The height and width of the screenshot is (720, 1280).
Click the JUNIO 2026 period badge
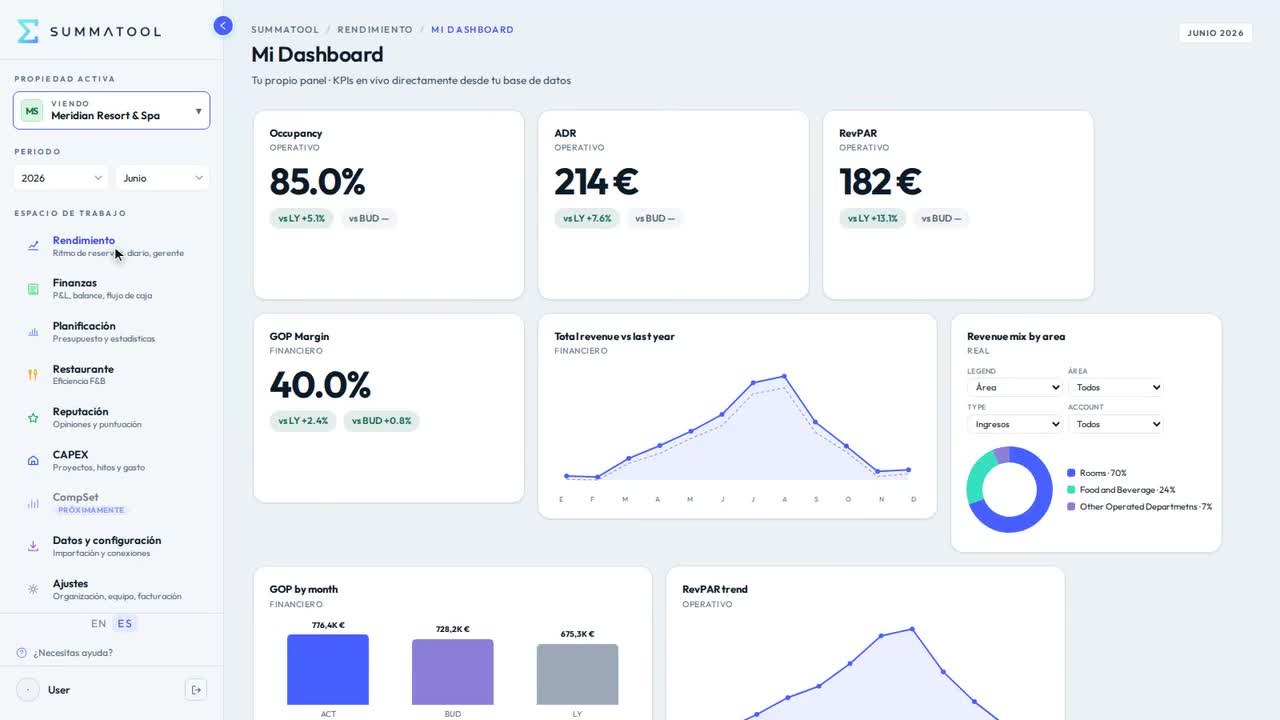click(1215, 33)
